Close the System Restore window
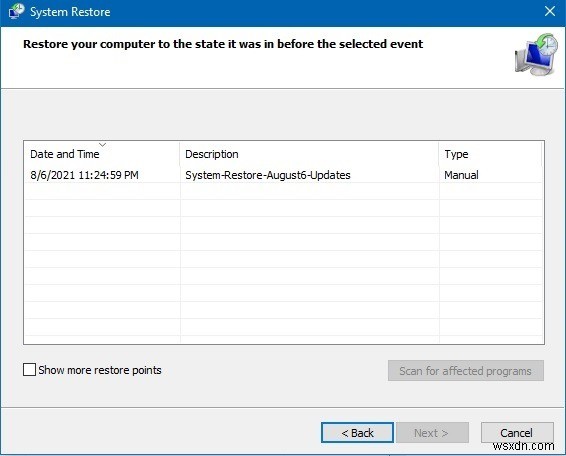This screenshot has height=456, width=566. [x=550, y=12]
